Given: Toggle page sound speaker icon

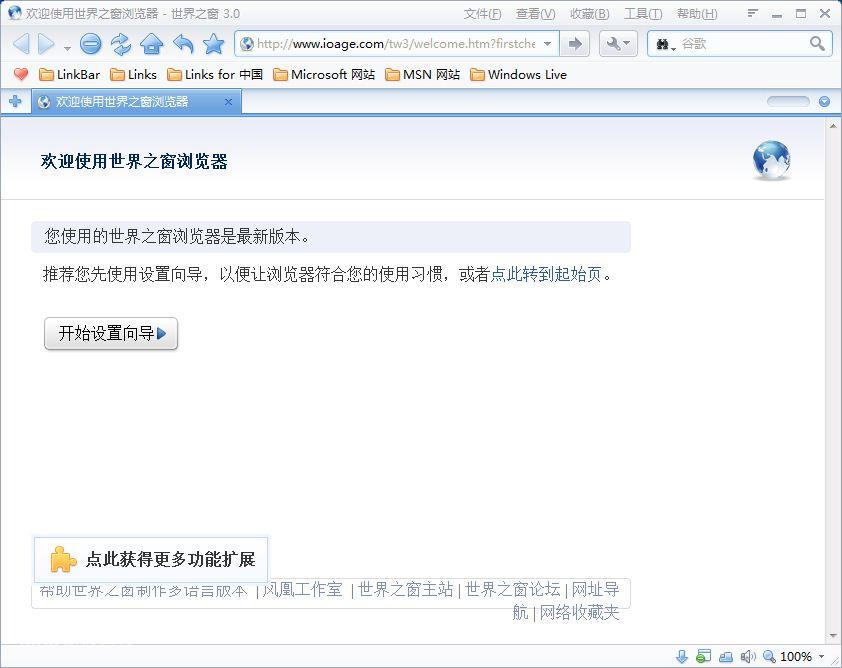Looking at the screenshot, I should click(748, 656).
